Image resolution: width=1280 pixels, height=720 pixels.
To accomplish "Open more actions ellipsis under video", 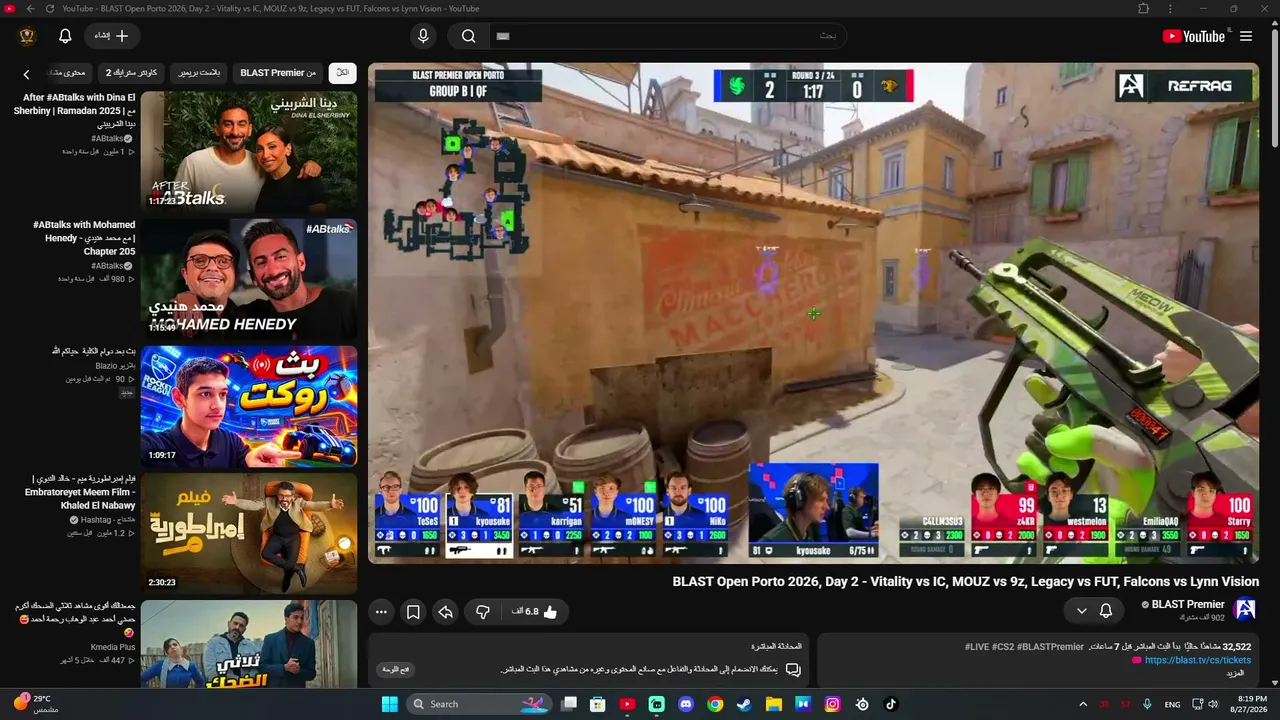I will [381, 612].
